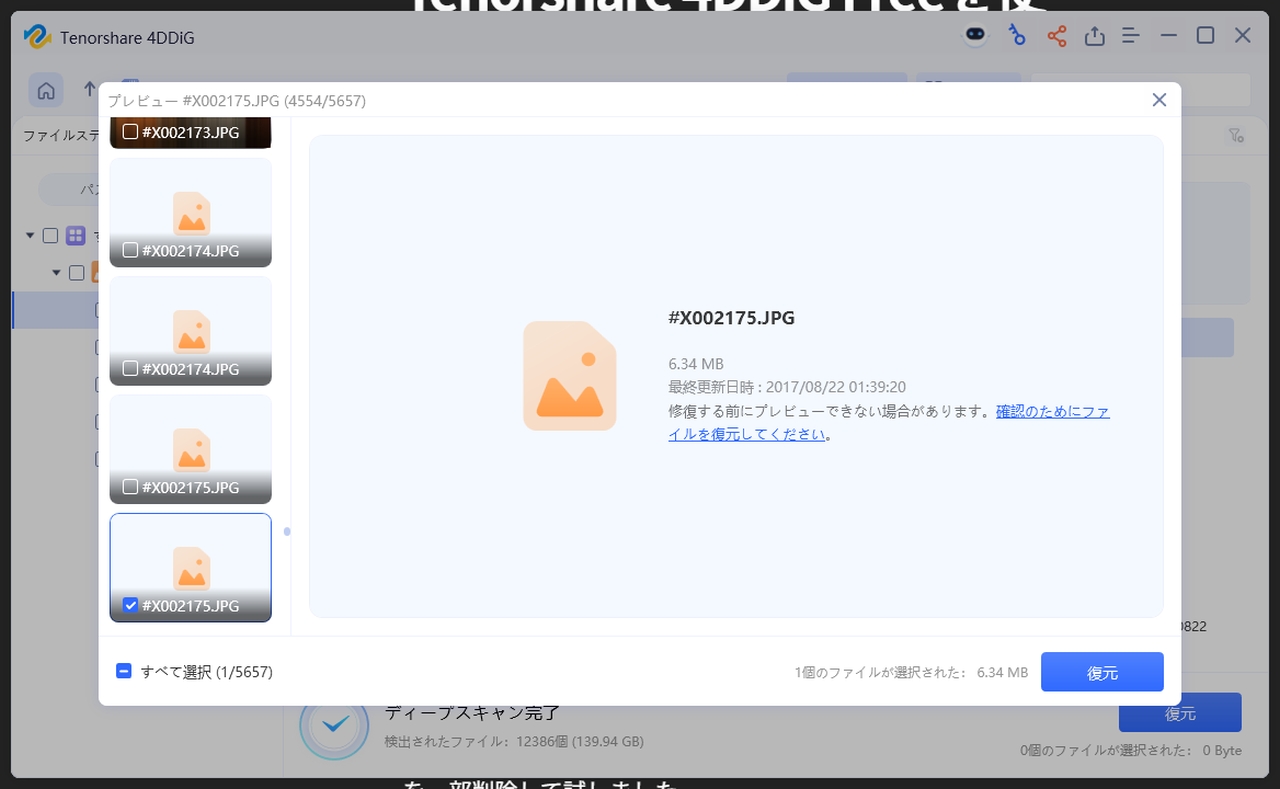Screen dimensions: 1280x789
Task: Click the 6.34 MB size text under file name
Action: (x=696, y=364)
